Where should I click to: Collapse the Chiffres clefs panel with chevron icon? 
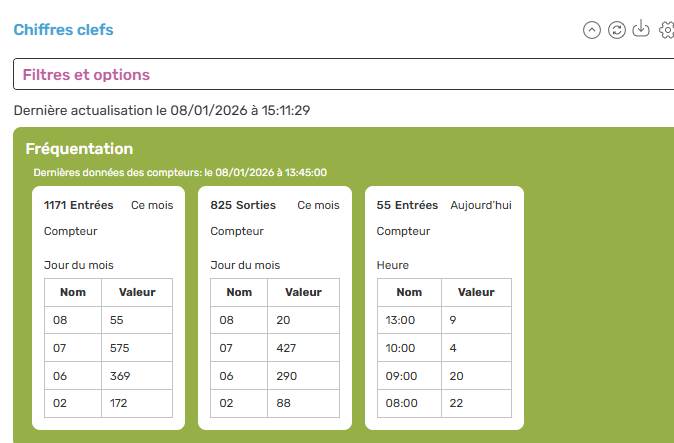click(592, 30)
